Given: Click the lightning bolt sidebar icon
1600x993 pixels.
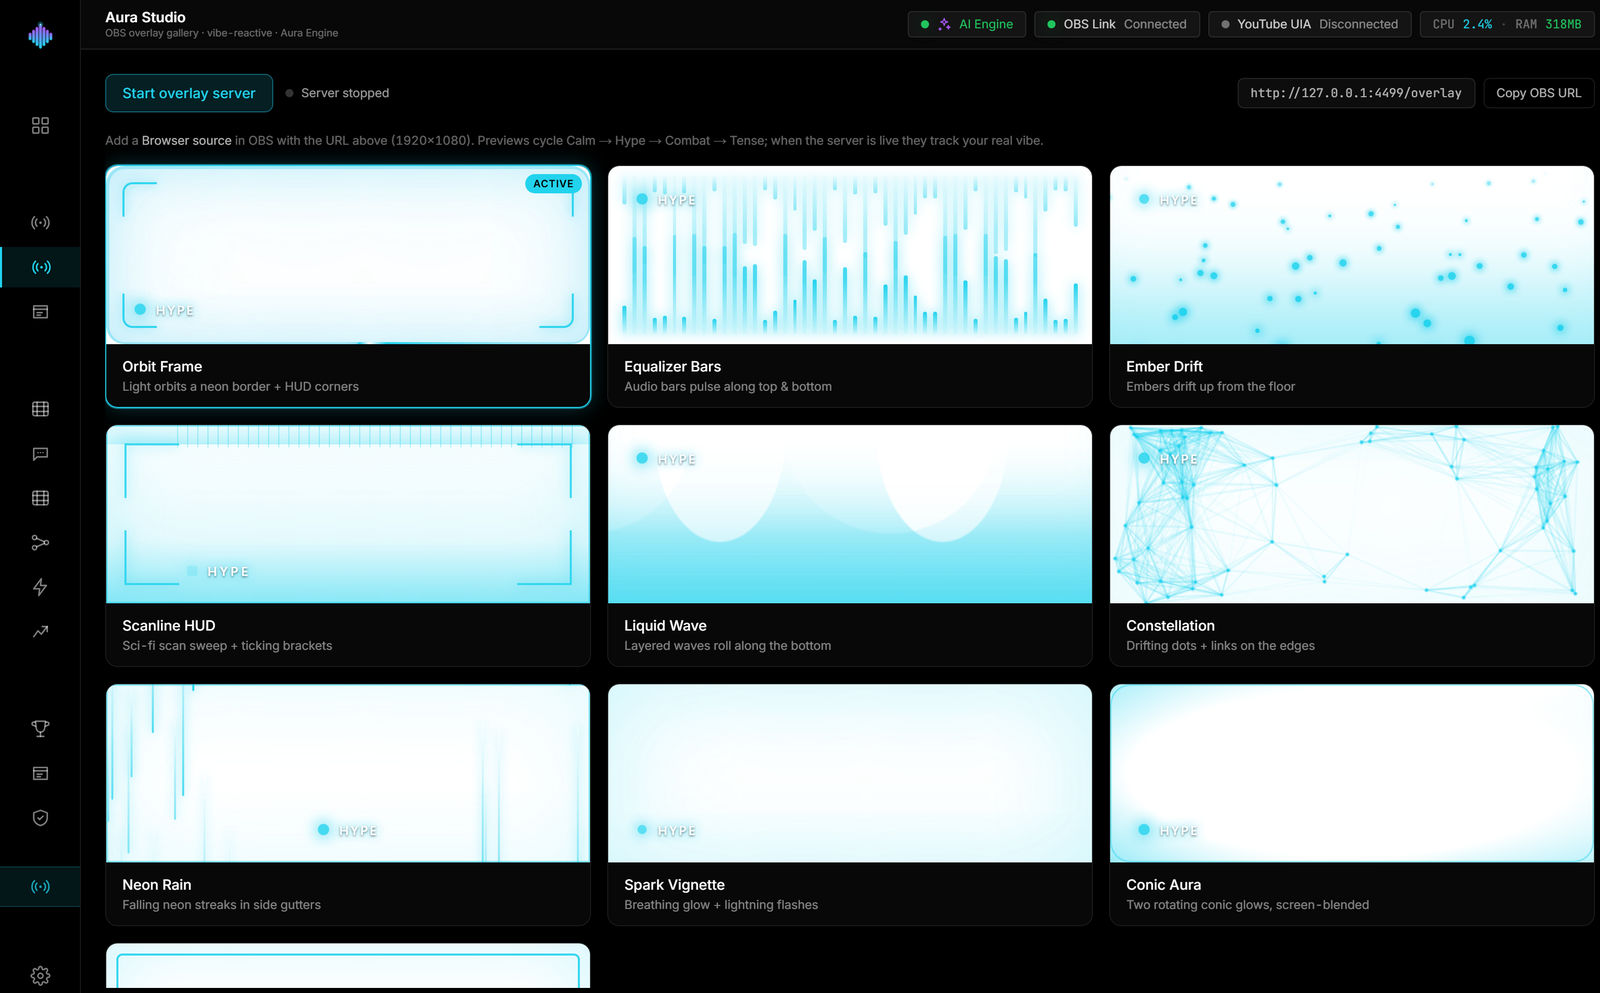Looking at the screenshot, I should [x=40, y=587].
